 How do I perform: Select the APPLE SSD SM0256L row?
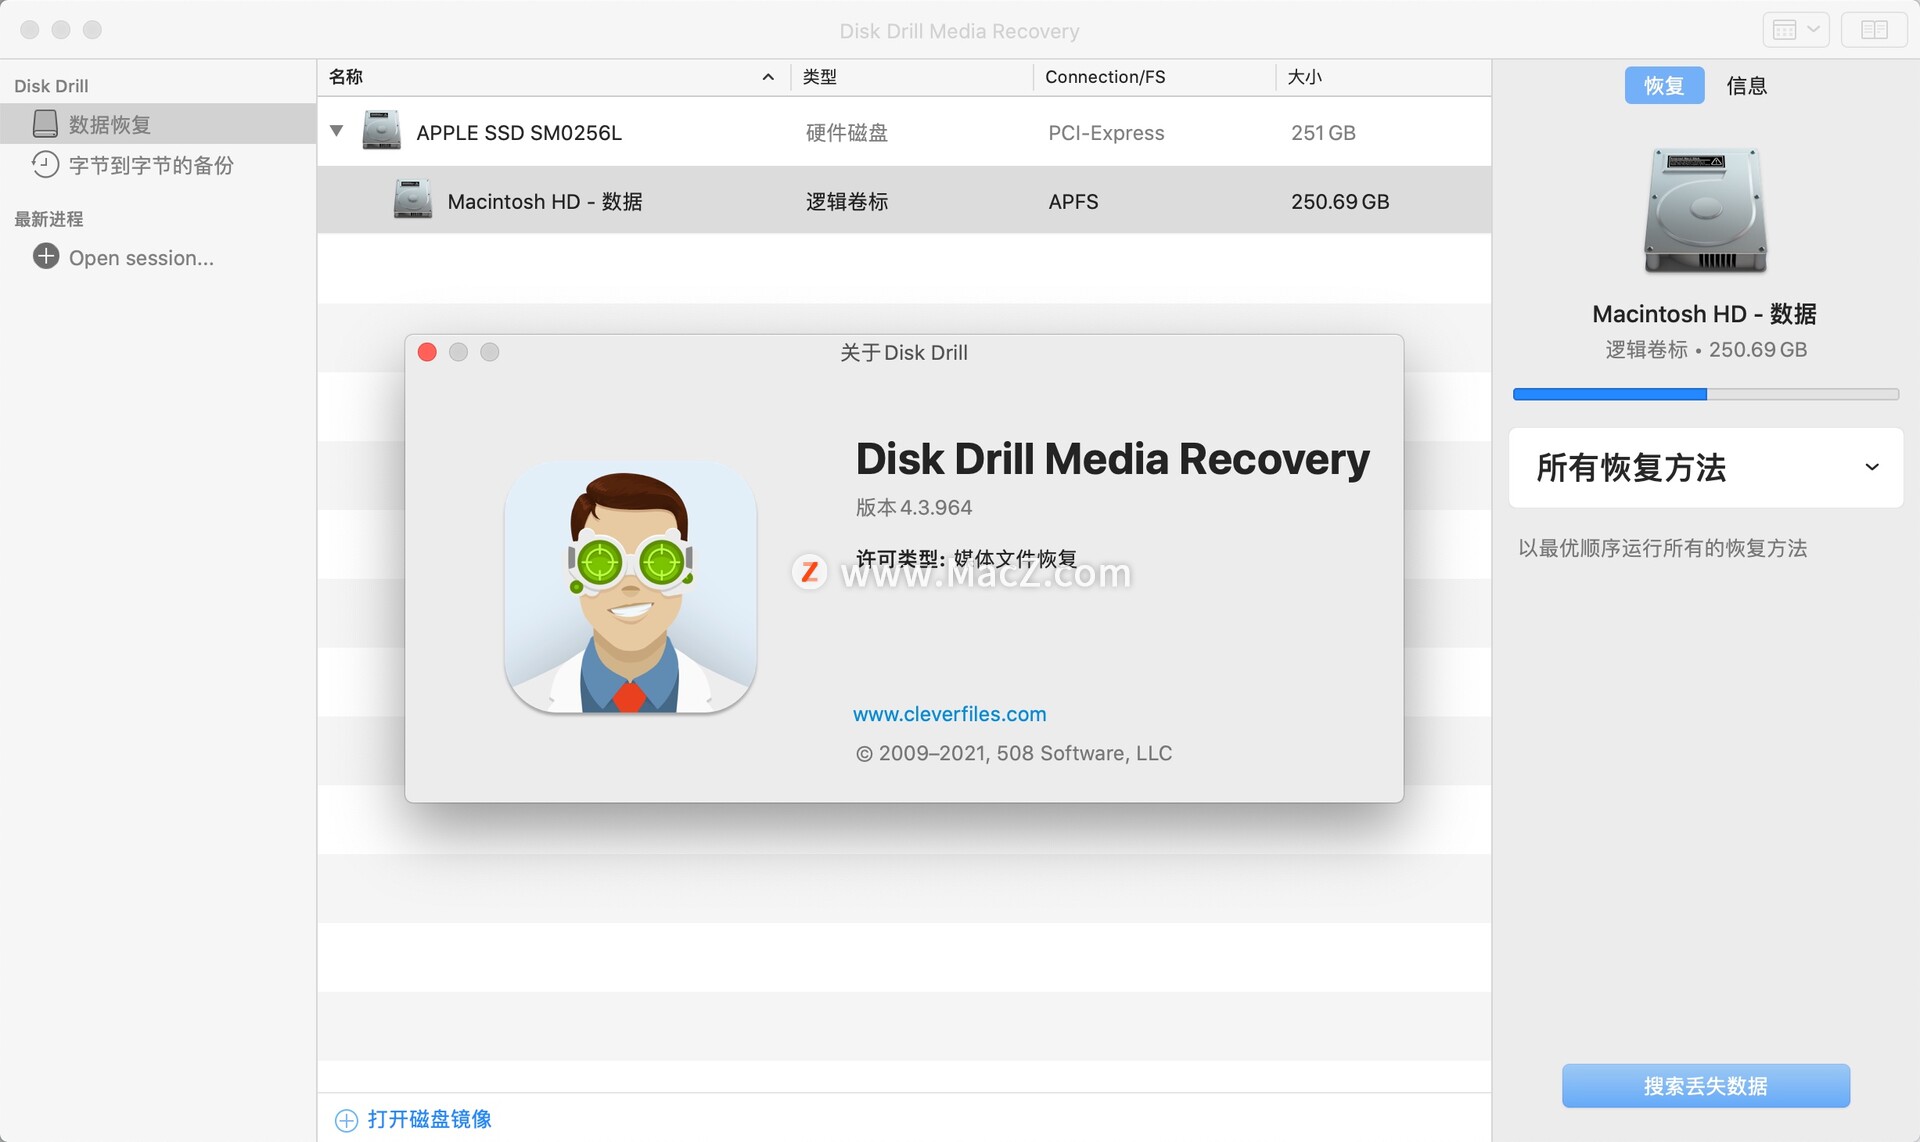(x=904, y=132)
